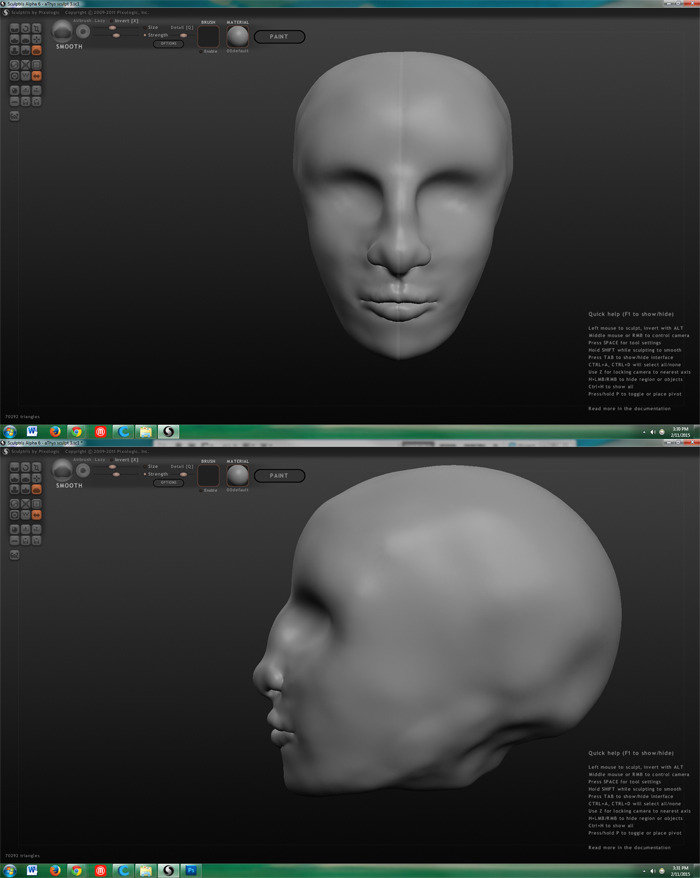The width and height of the screenshot is (700, 878).
Task: Toggle Wireframe display in upper Sculptris window
Action: pyautogui.click(x=26, y=76)
